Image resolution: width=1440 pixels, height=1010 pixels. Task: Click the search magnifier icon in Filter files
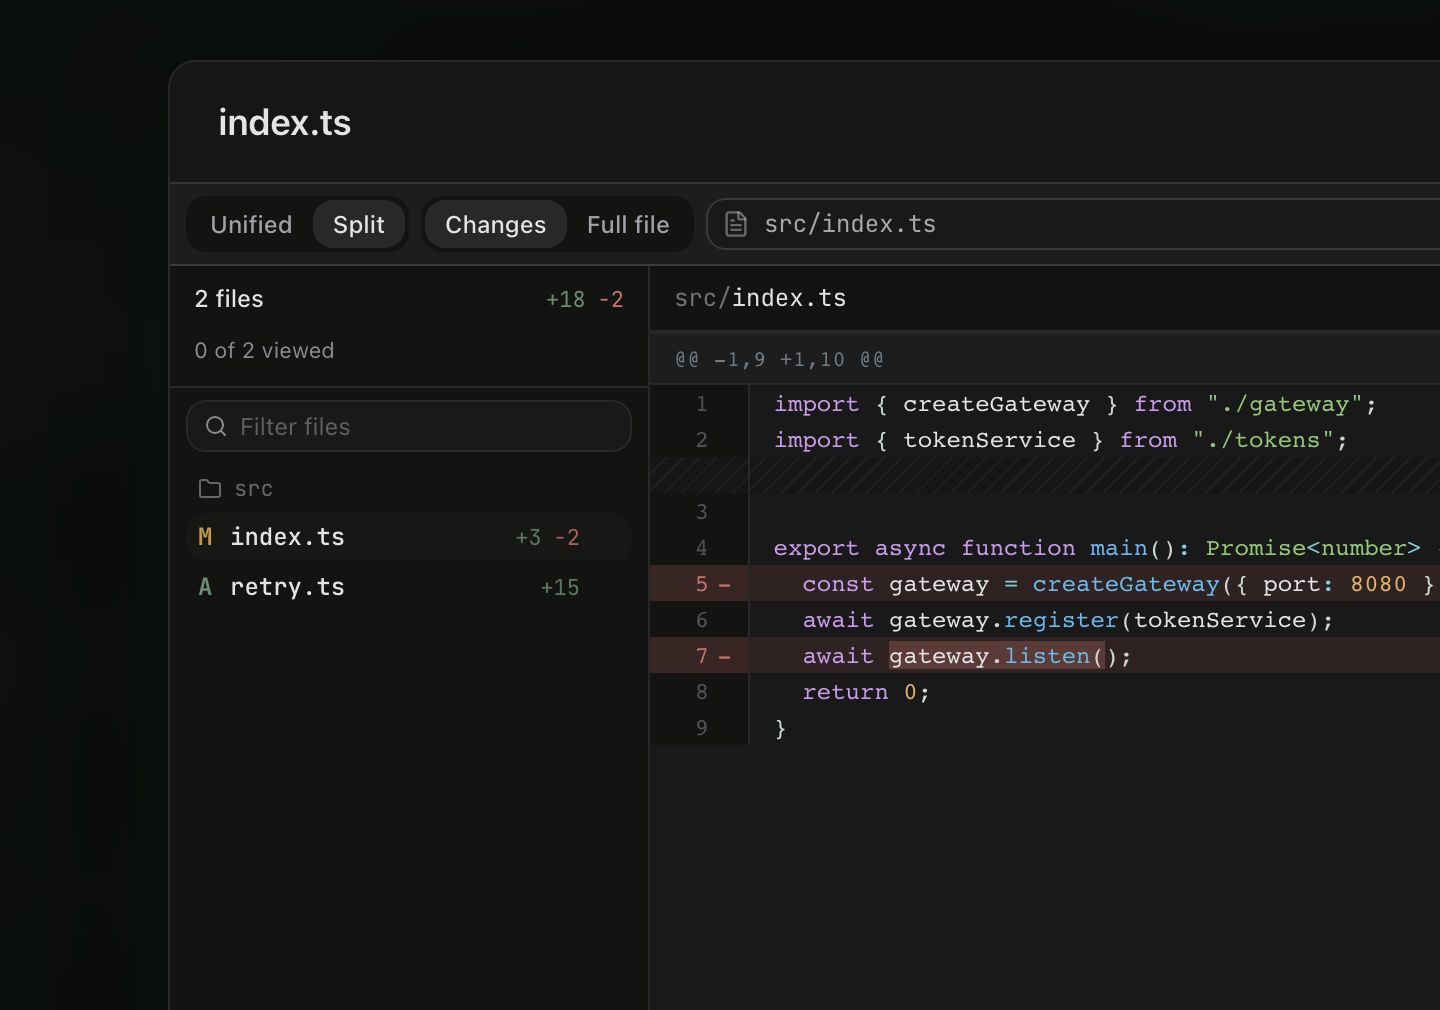[216, 427]
